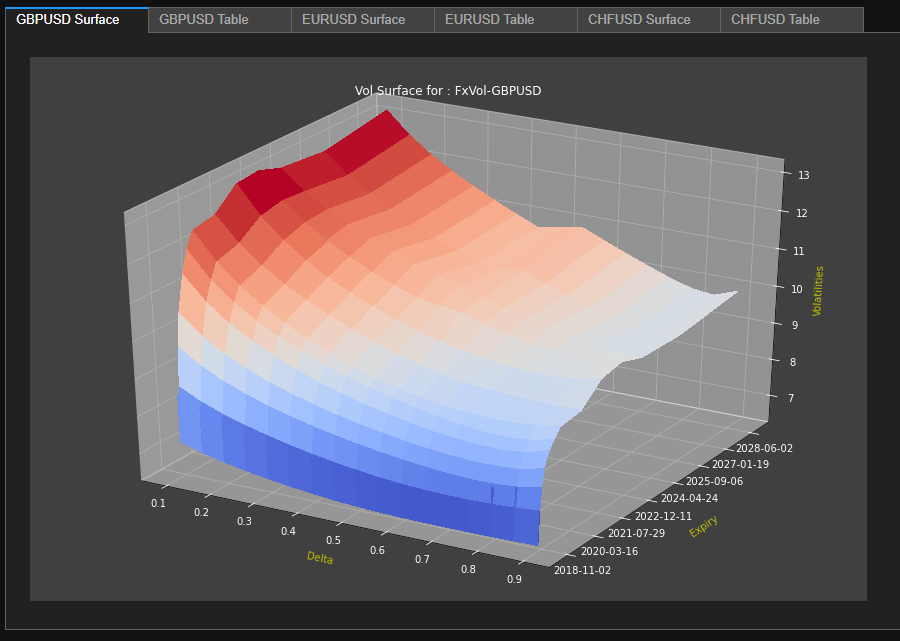Open the EURUSD Table tab

point(489,19)
